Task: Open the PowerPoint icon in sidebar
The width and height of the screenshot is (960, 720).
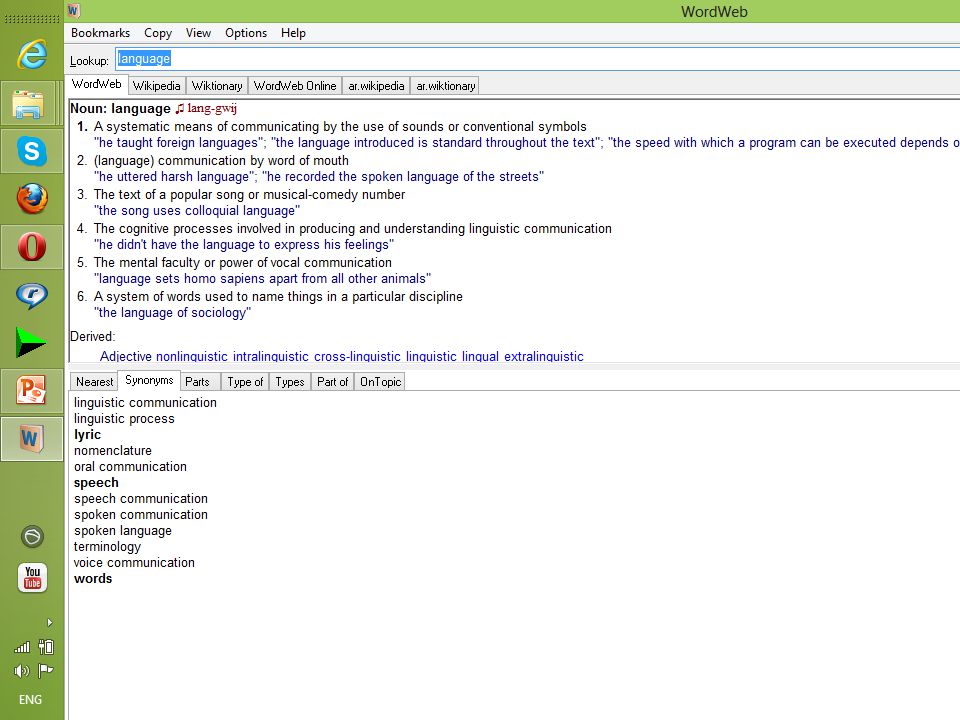Action: tap(32, 391)
